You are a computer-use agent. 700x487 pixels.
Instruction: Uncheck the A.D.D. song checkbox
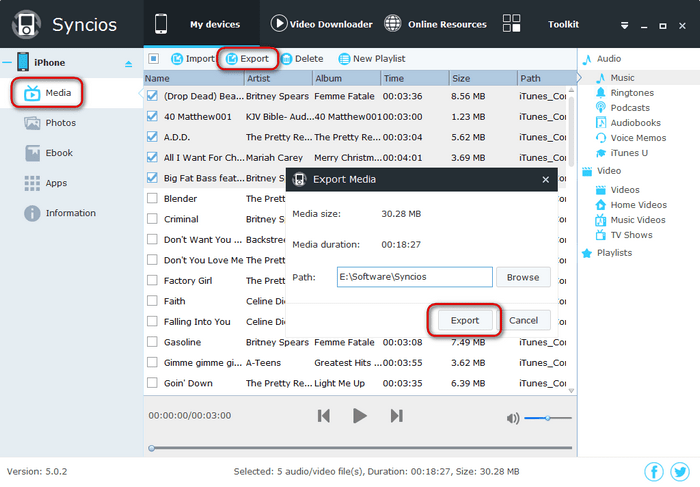pyautogui.click(x=152, y=137)
